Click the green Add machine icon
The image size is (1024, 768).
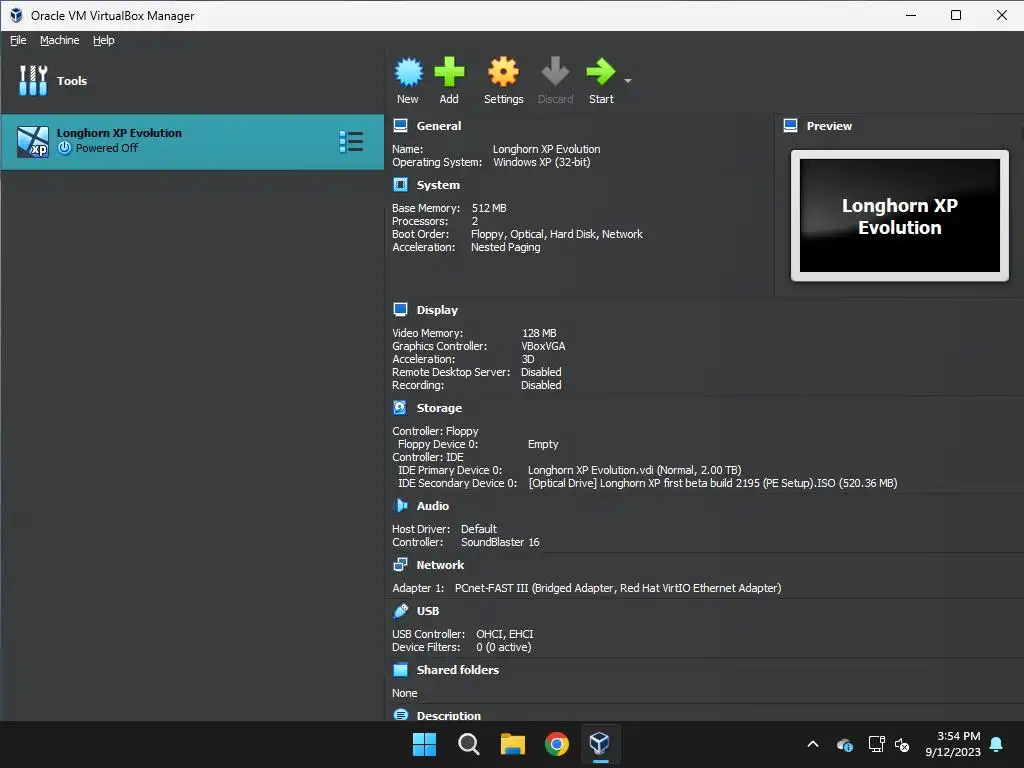pos(449,72)
